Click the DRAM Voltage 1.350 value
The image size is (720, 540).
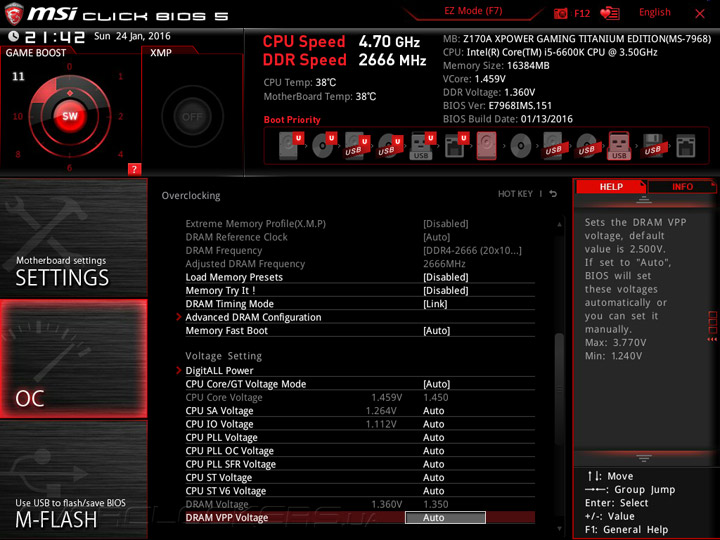[435, 504]
